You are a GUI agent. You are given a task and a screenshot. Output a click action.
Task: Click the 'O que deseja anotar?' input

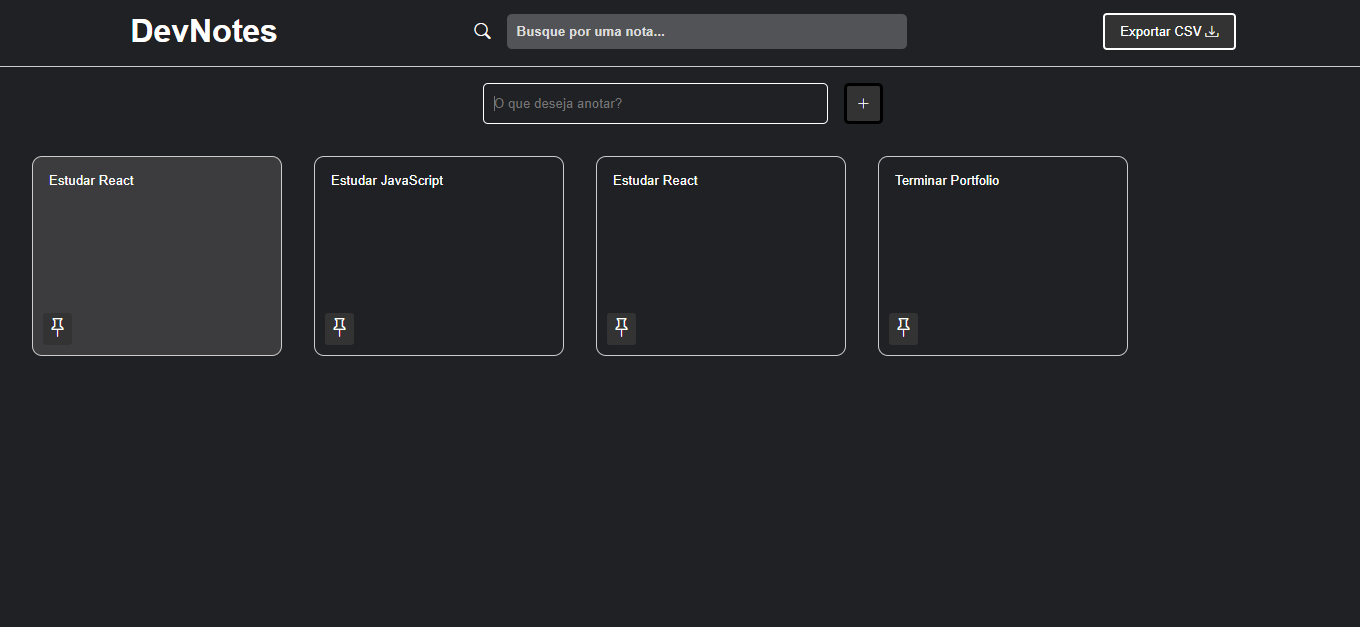click(655, 103)
